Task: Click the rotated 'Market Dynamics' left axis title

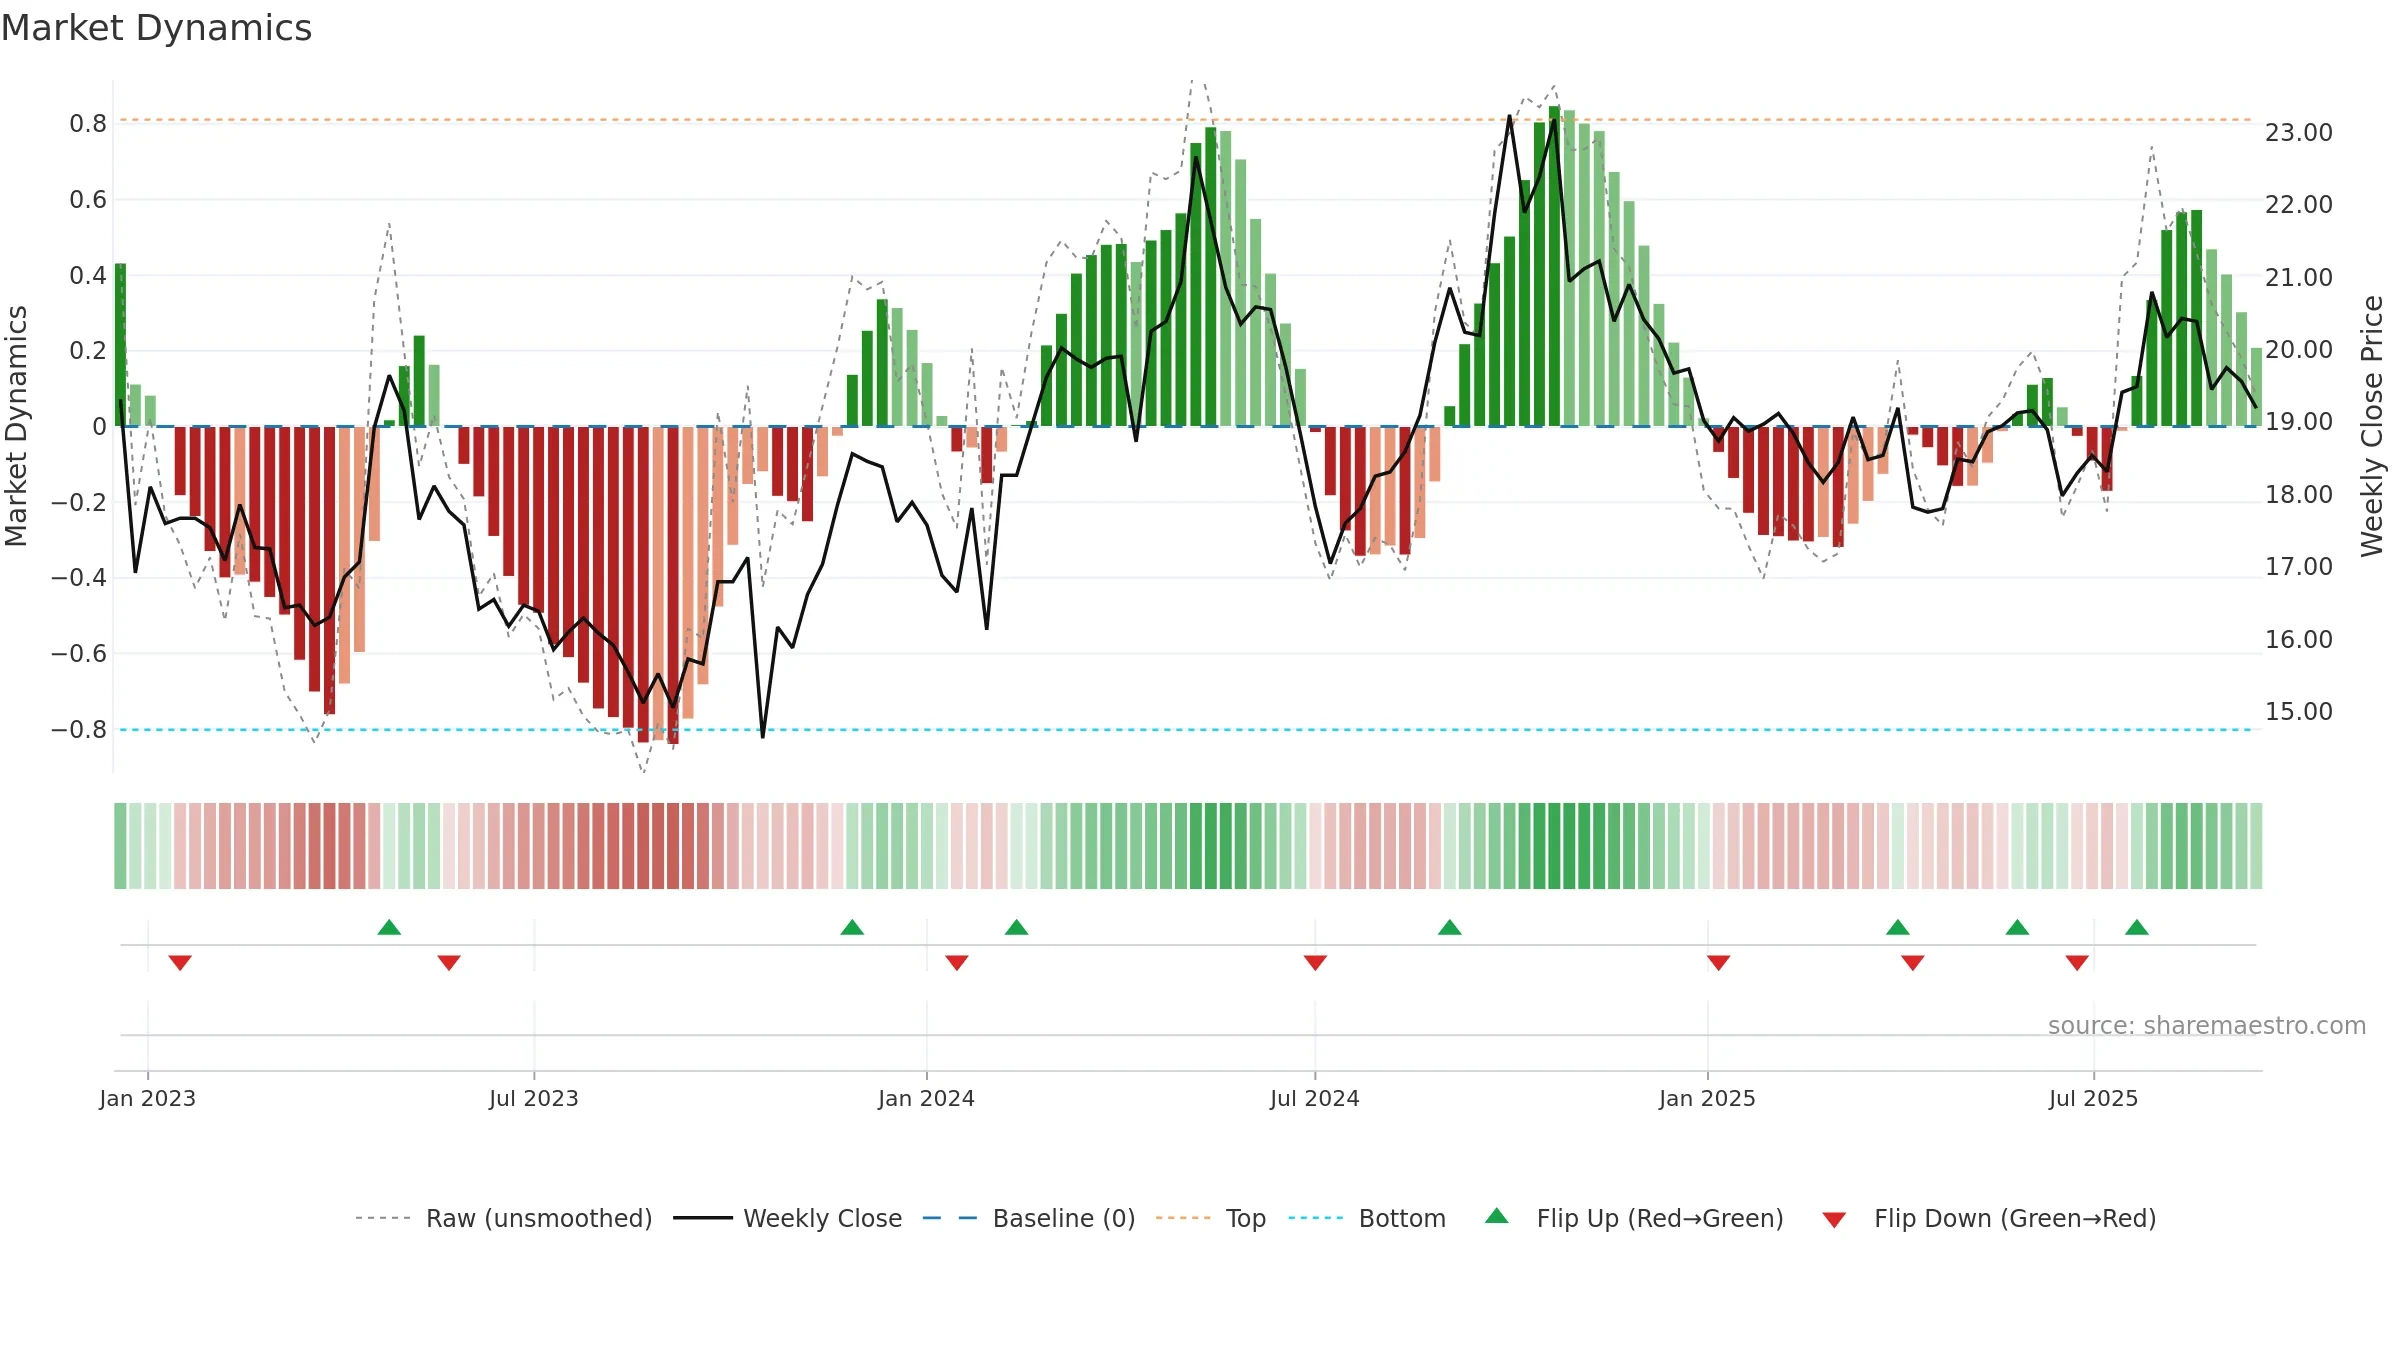Action: [x=16, y=426]
